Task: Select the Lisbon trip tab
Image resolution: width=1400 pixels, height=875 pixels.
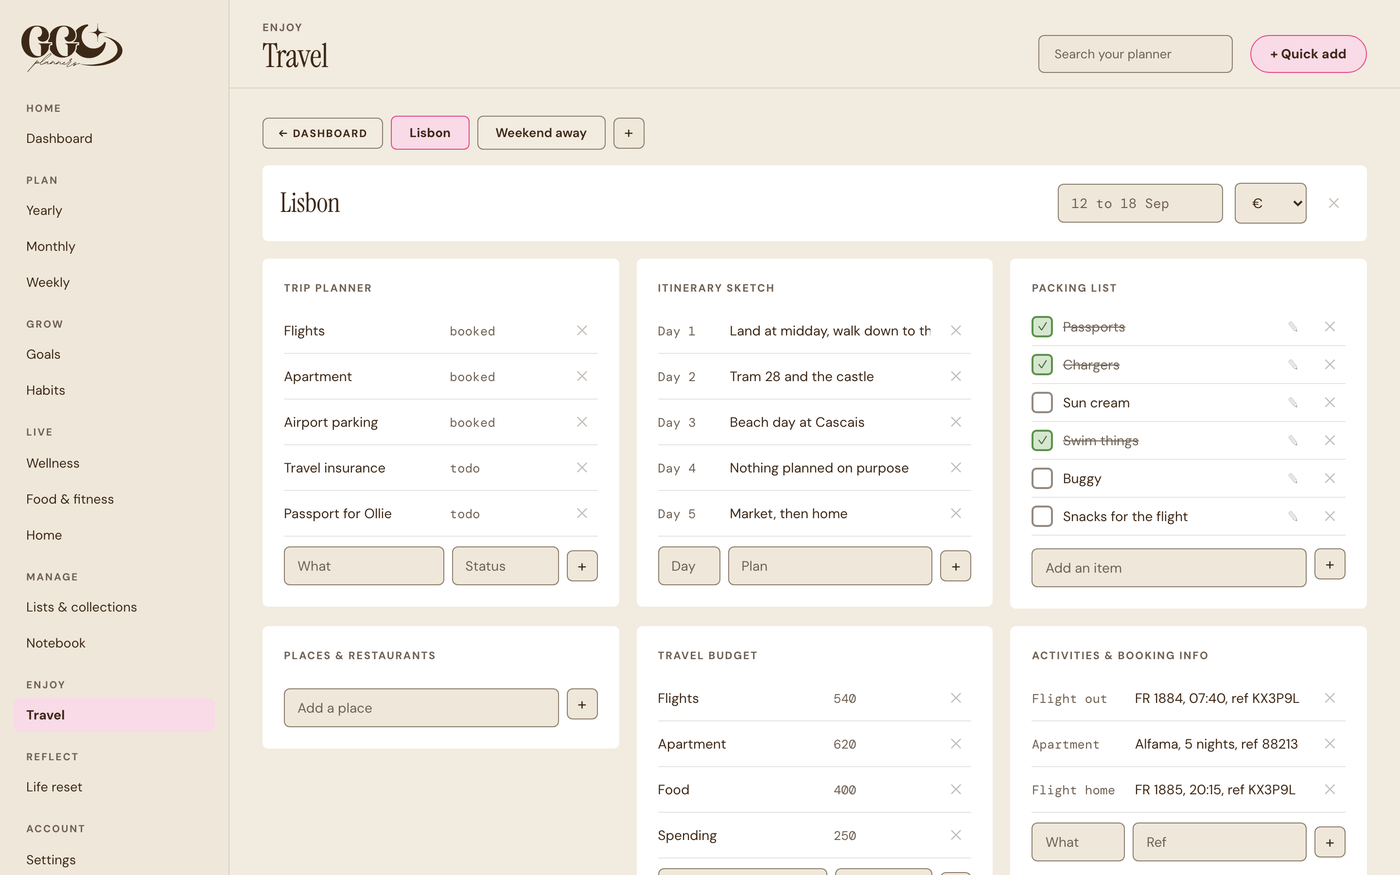Action: (x=430, y=133)
